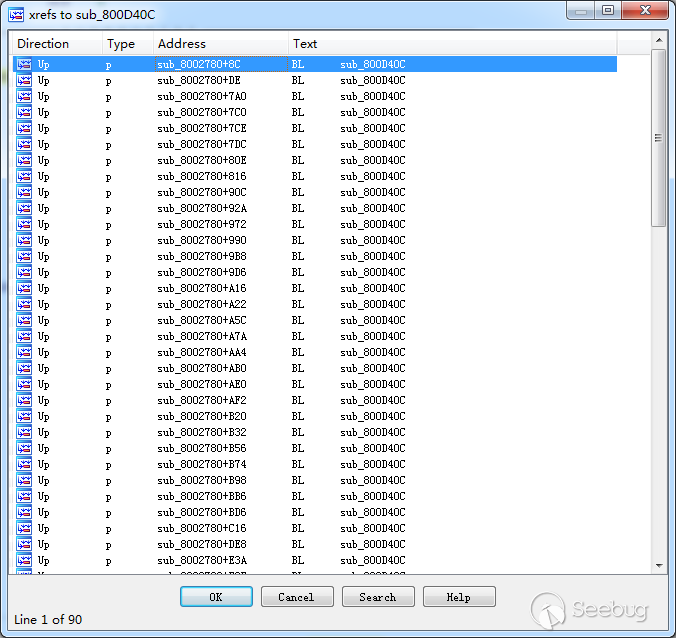Image resolution: width=676 pixels, height=638 pixels.
Task: Close the xrefs to sub_800D40C window
Action: coord(645,10)
